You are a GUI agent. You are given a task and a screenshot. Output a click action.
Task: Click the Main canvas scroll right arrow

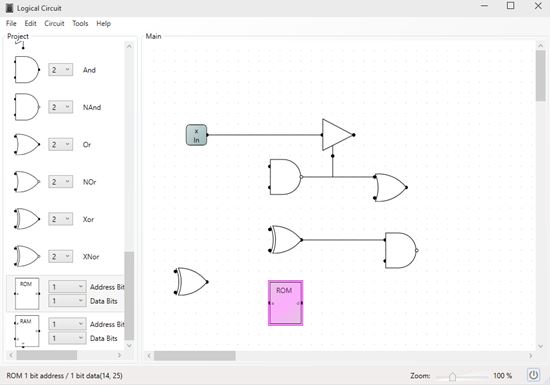(x=530, y=356)
